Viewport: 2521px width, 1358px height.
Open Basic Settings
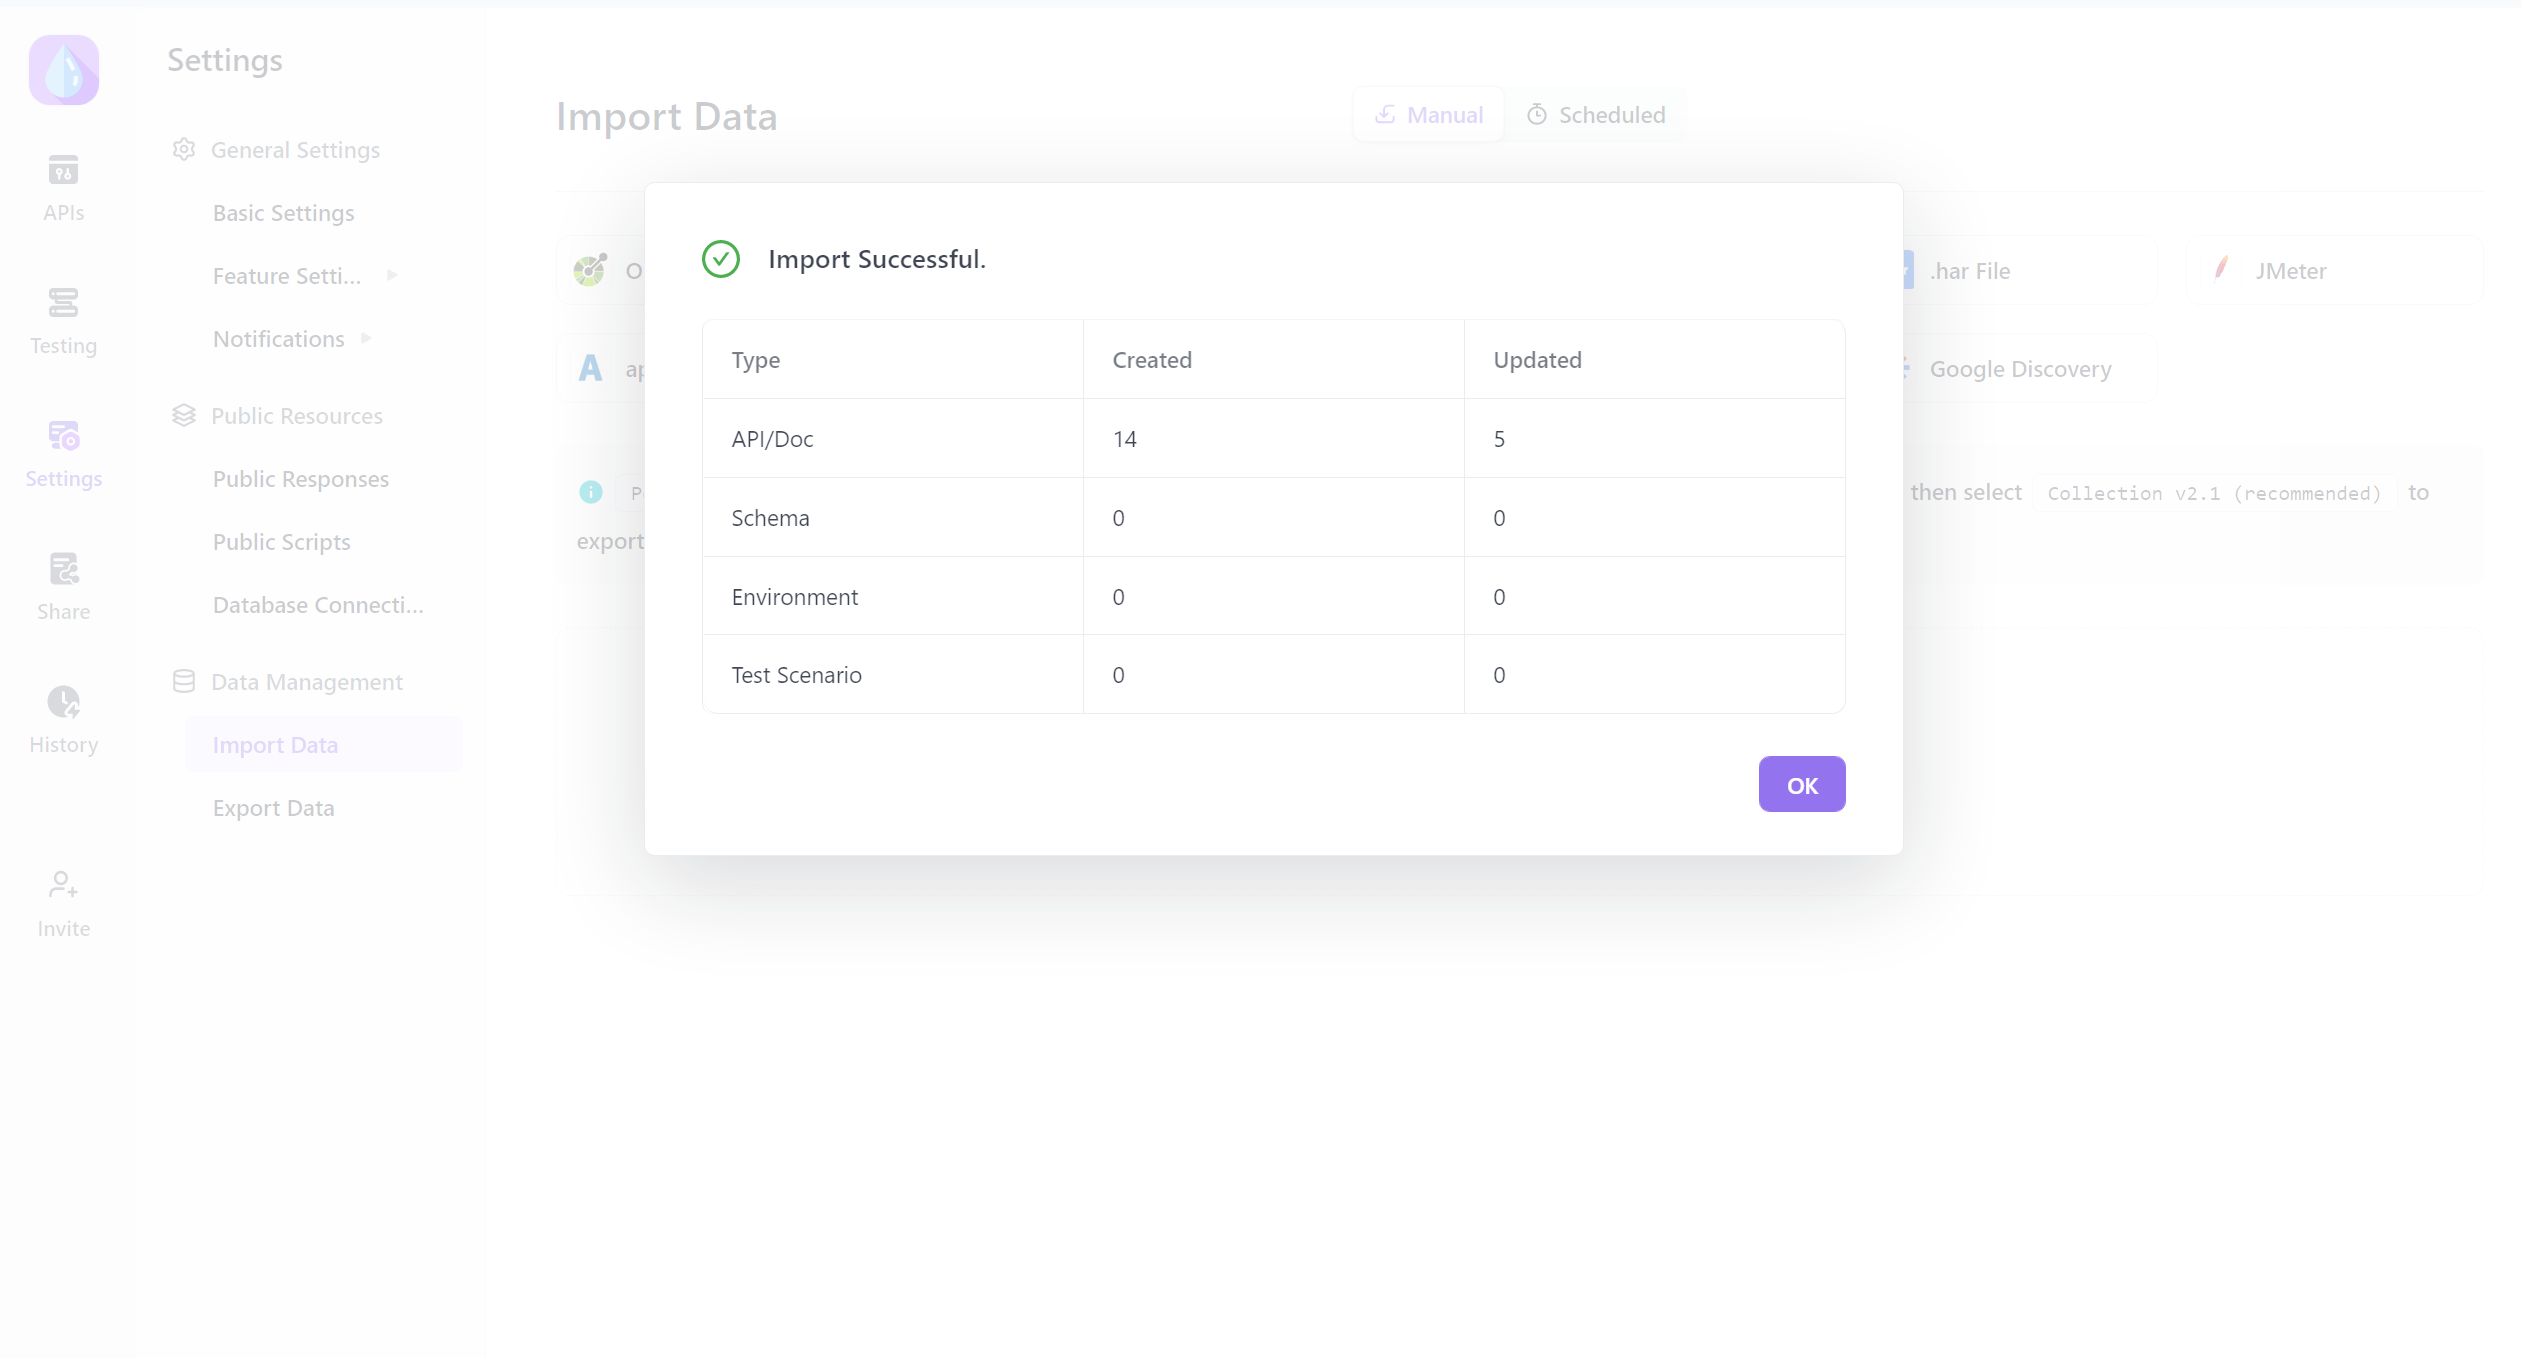[x=283, y=213]
